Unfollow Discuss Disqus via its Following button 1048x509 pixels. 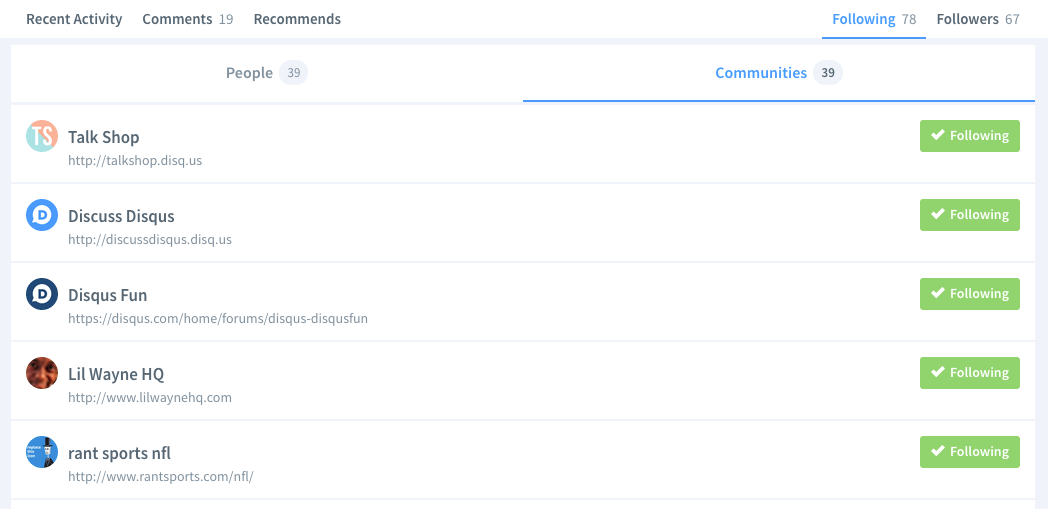pos(970,214)
